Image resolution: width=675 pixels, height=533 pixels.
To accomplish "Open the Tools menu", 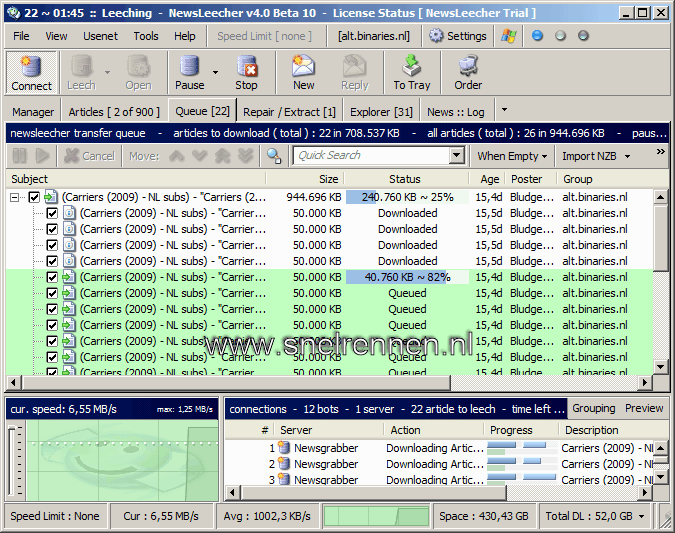I will (146, 36).
